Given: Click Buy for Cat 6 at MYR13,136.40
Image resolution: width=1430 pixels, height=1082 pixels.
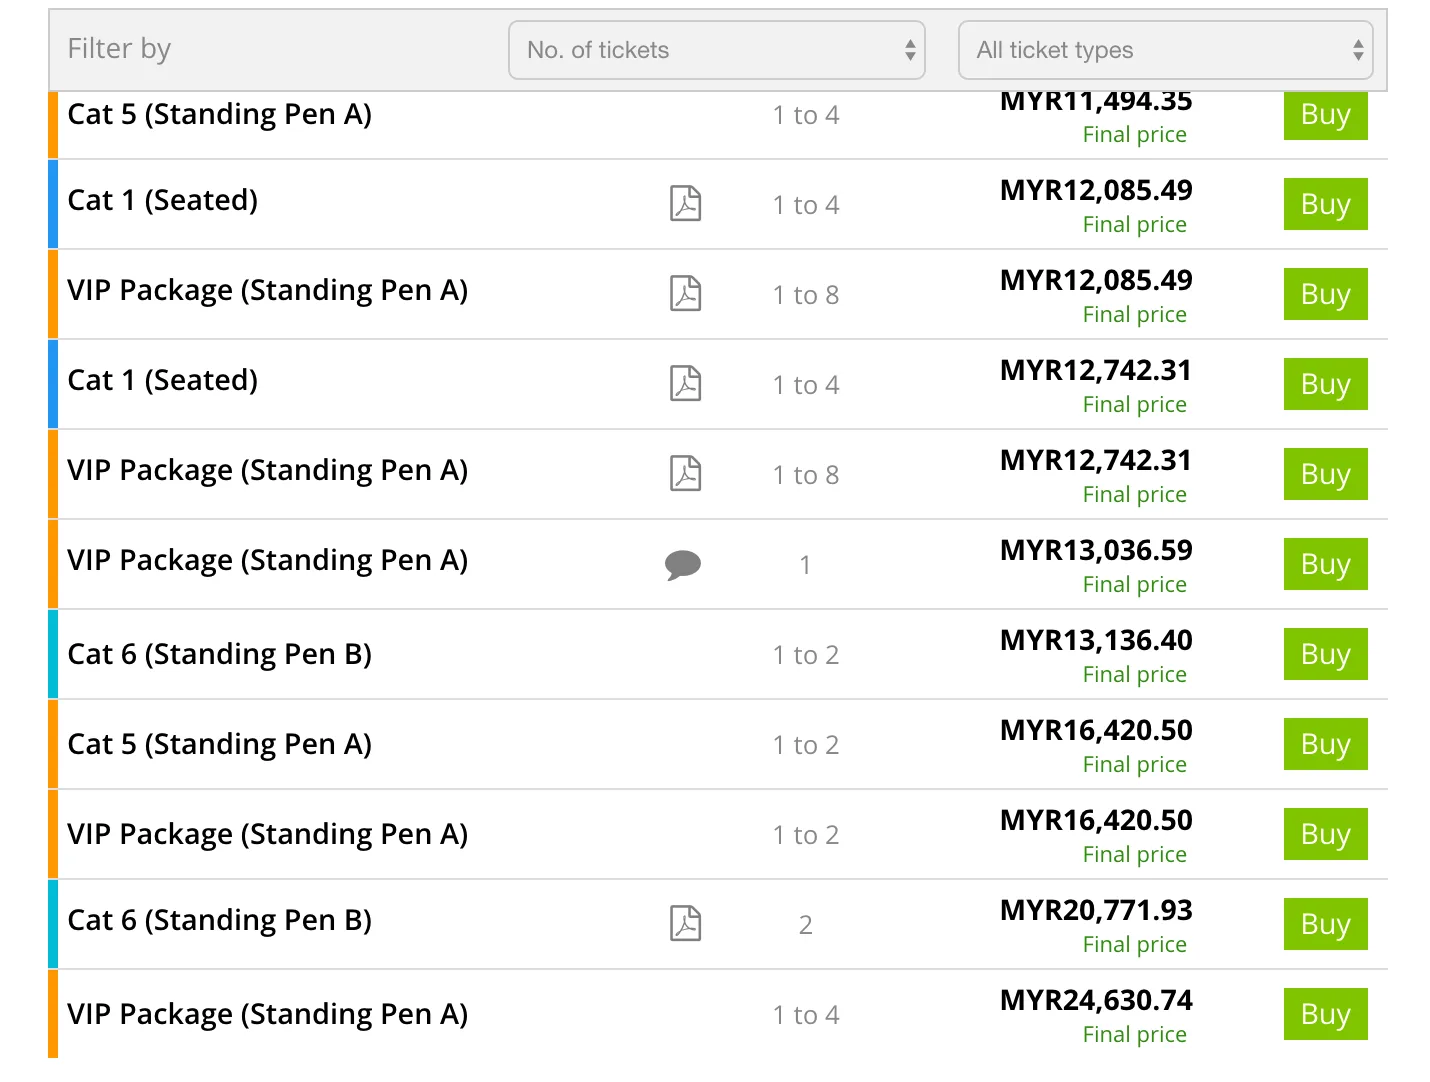Looking at the screenshot, I should (x=1325, y=654).
